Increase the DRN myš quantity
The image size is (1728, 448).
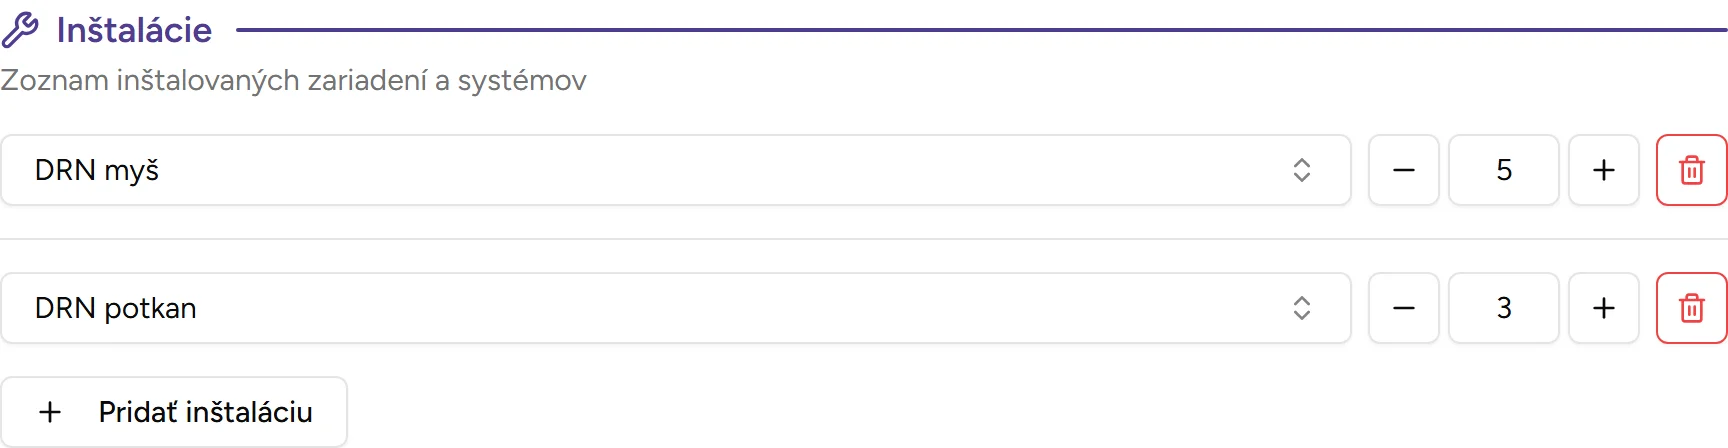point(1603,170)
